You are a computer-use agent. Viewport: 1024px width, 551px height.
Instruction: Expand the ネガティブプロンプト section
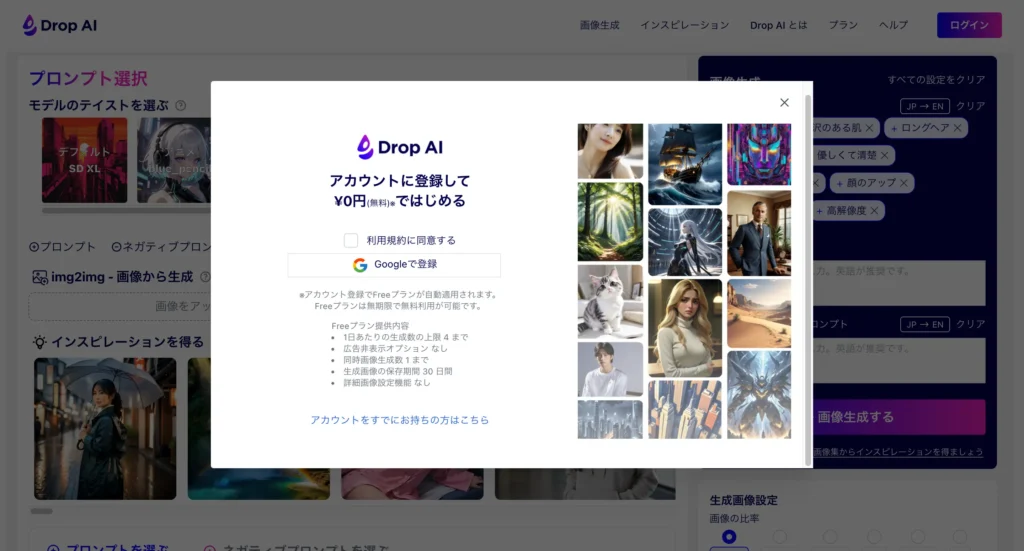(x=161, y=247)
